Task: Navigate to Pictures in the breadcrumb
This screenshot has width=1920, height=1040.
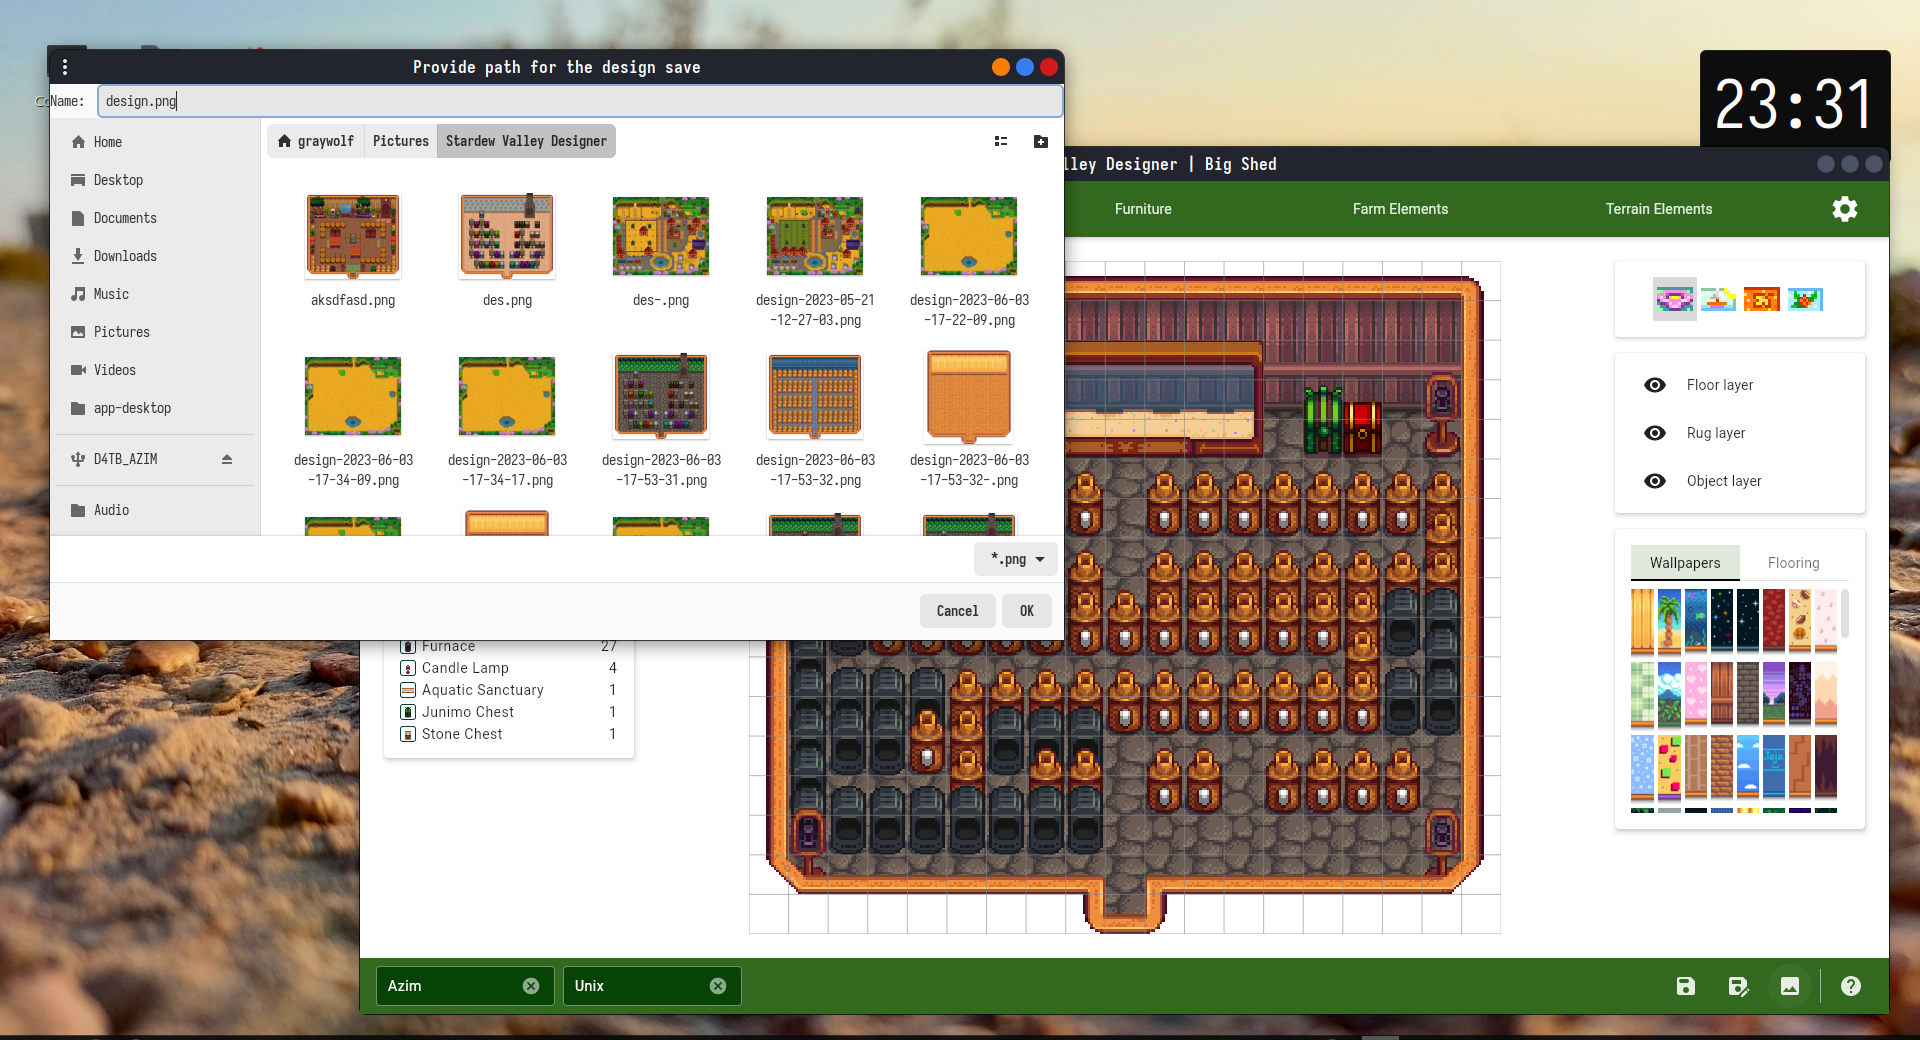Action: pos(401,141)
